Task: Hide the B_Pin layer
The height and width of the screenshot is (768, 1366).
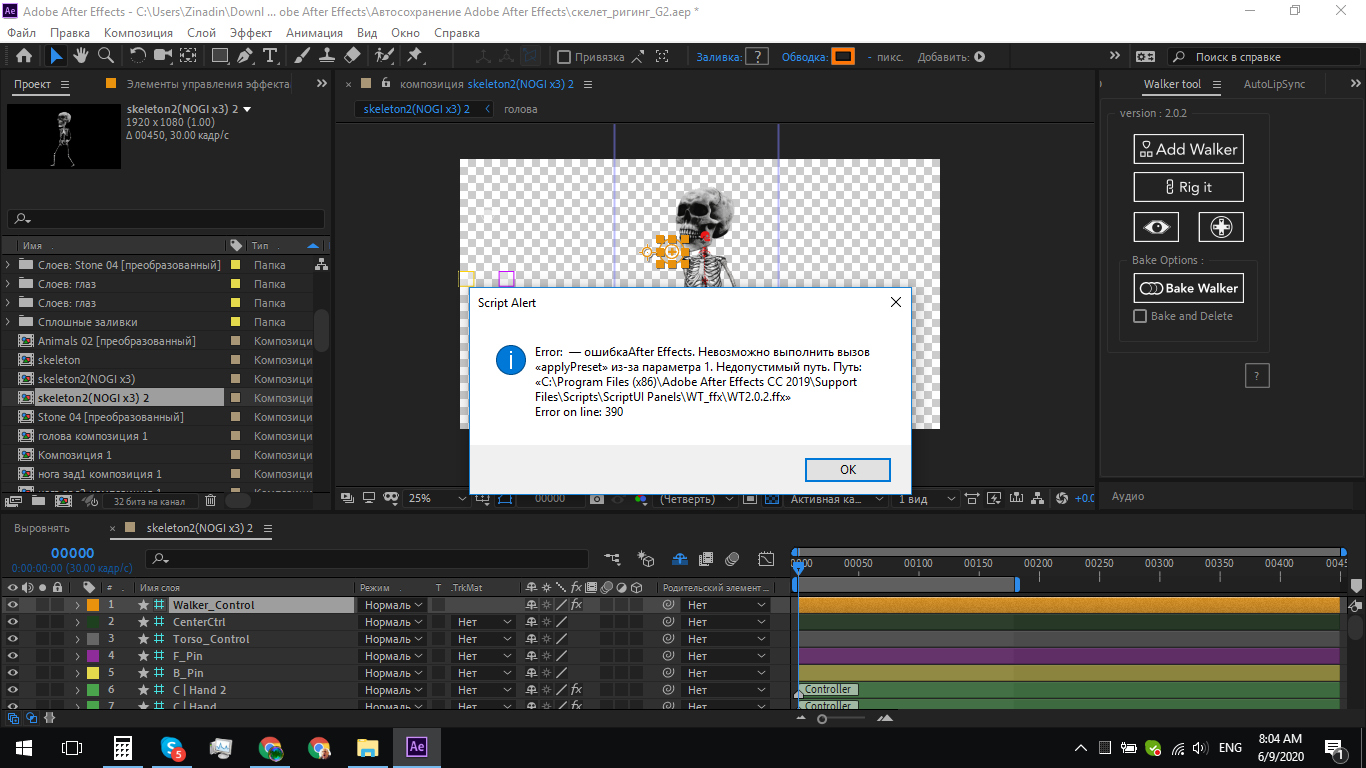Action: pyautogui.click(x=13, y=673)
